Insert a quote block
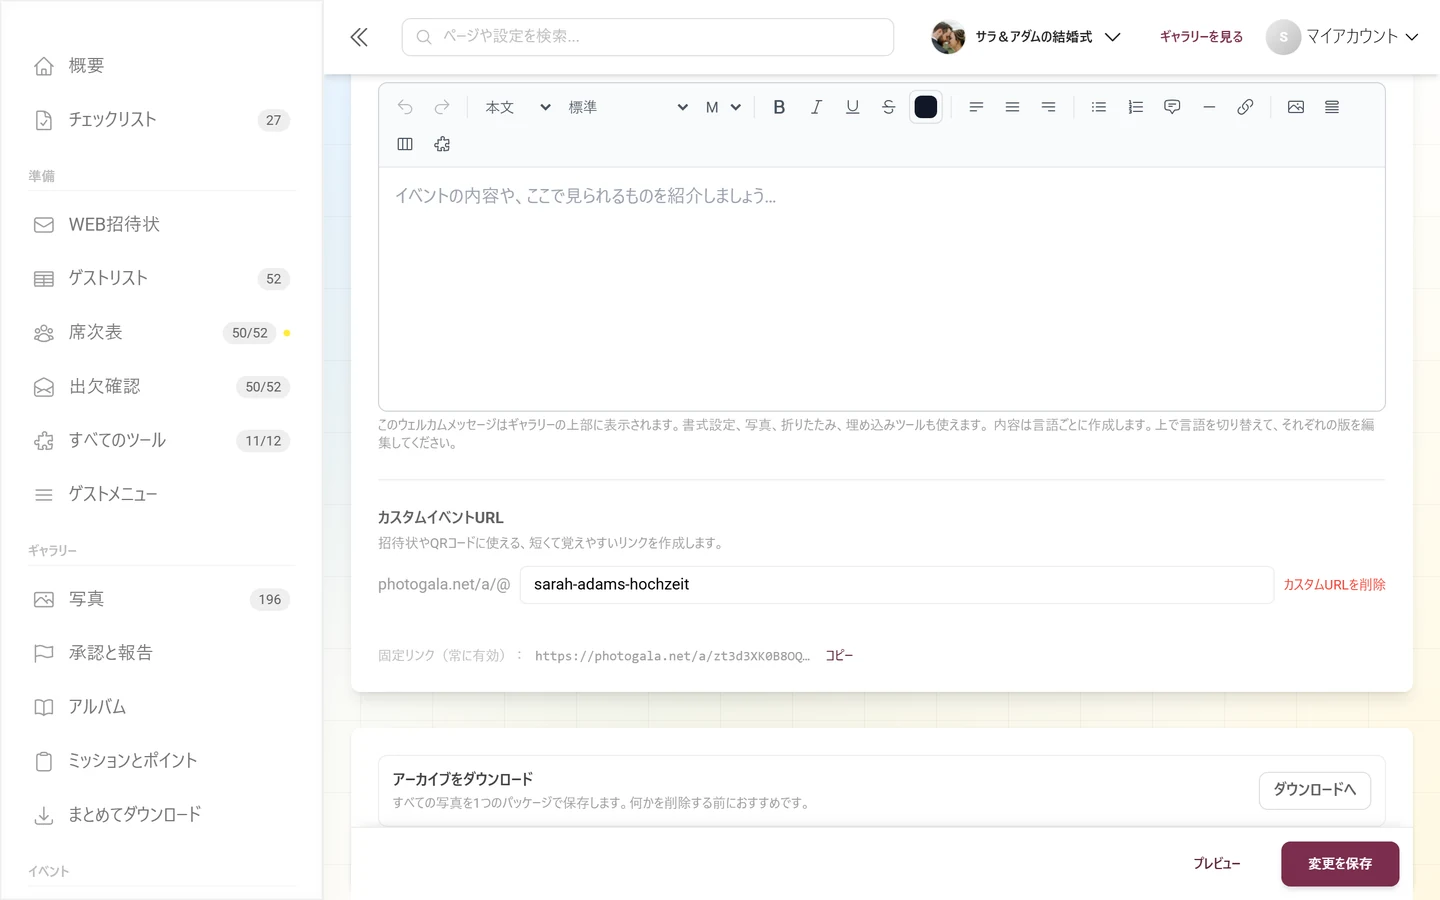The height and width of the screenshot is (900, 1440). click(1172, 107)
